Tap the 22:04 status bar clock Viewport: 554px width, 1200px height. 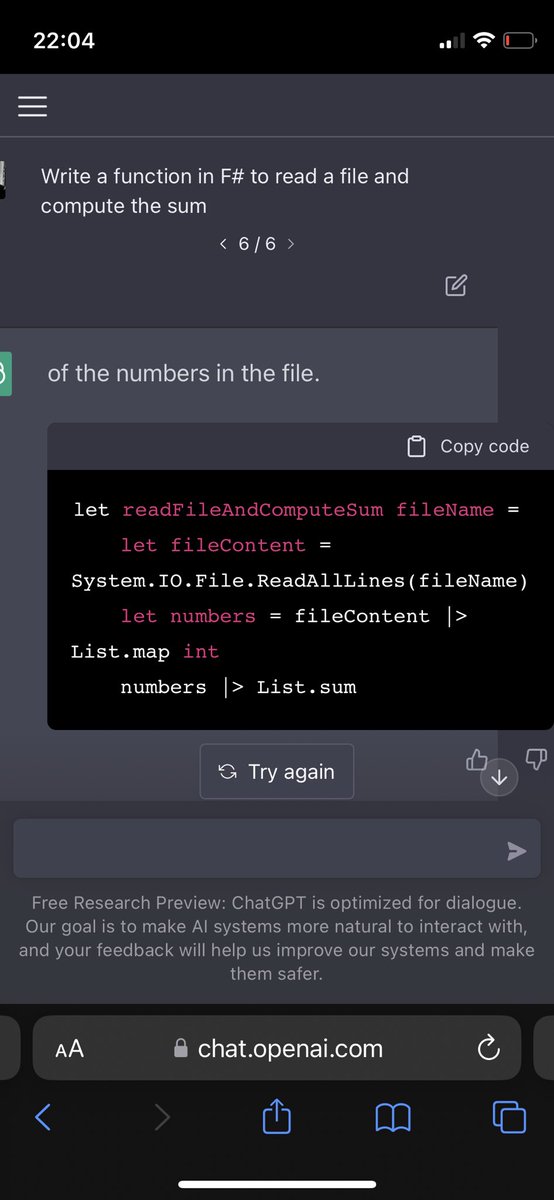click(x=64, y=41)
